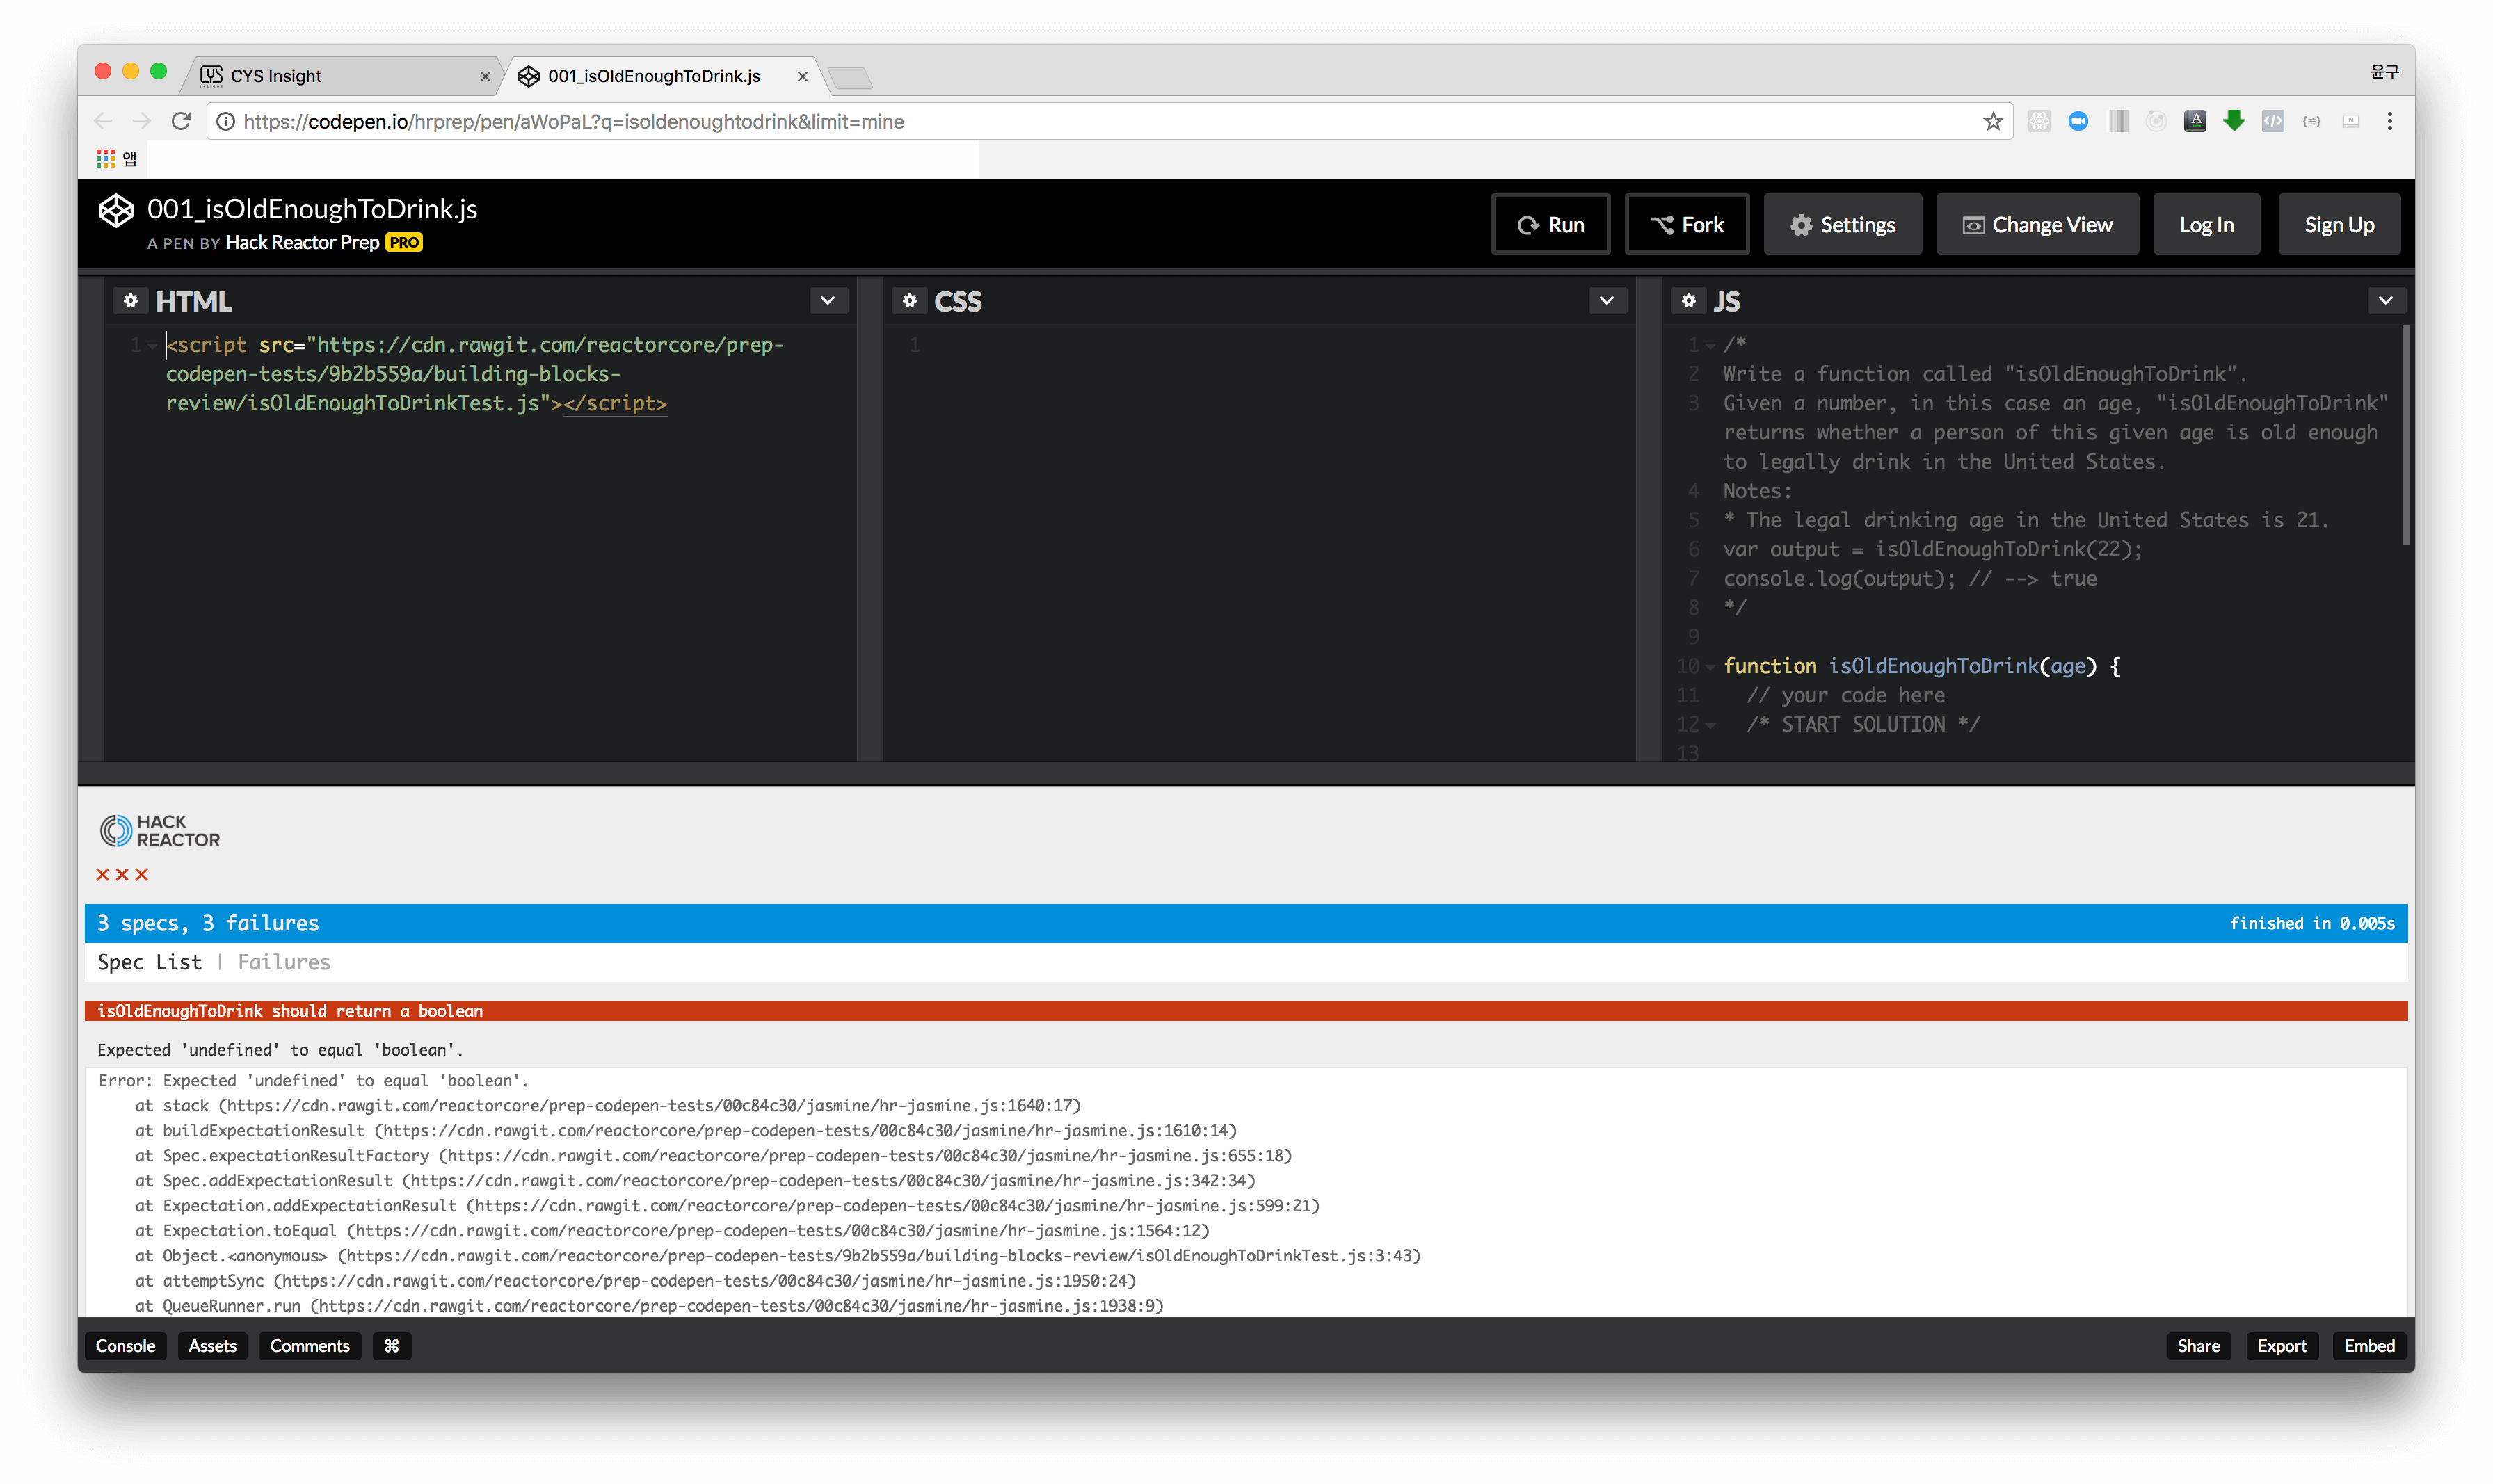The height and width of the screenshot is (1484, 2493).
Task: Open the Apps grid bookmark icon
Action: click(105, 158)
